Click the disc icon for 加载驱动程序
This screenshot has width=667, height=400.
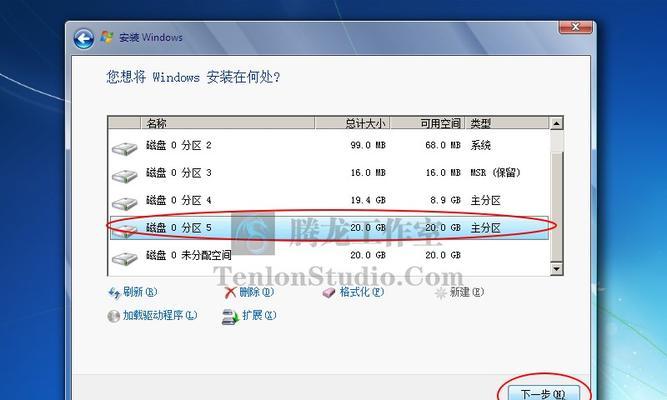point(114,316)
